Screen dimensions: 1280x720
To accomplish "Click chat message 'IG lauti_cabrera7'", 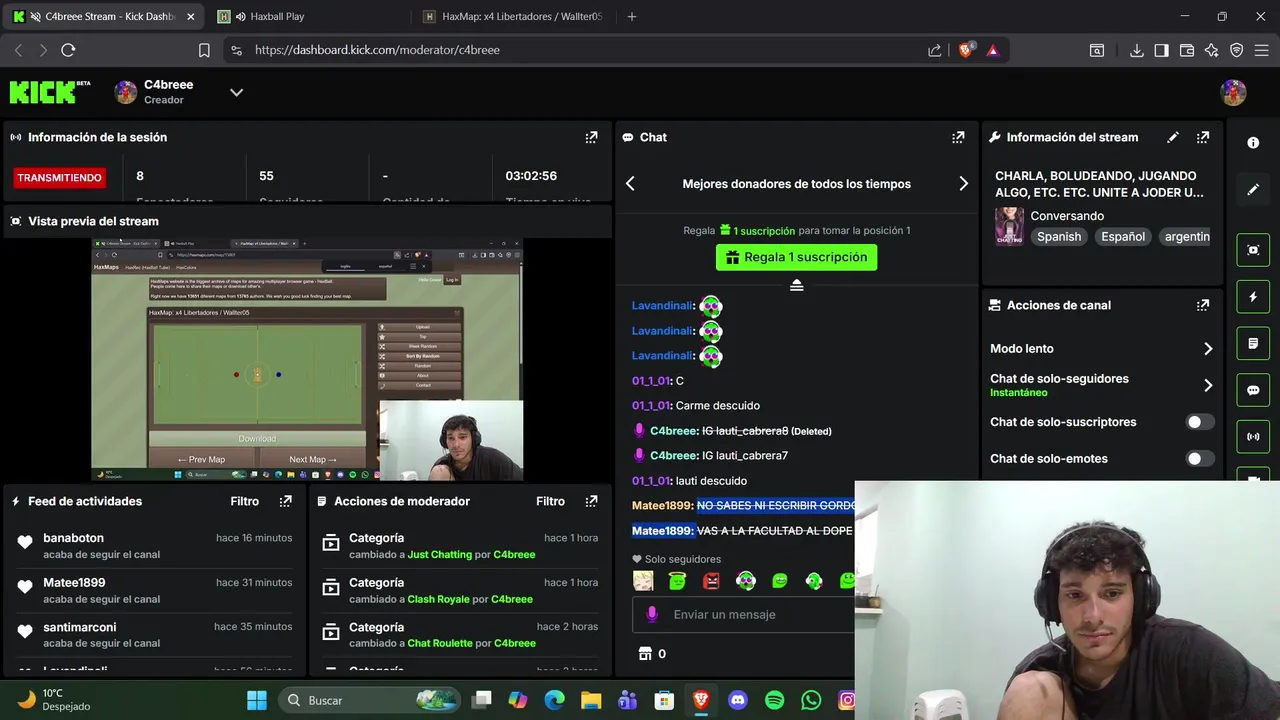I will (745, 455).
